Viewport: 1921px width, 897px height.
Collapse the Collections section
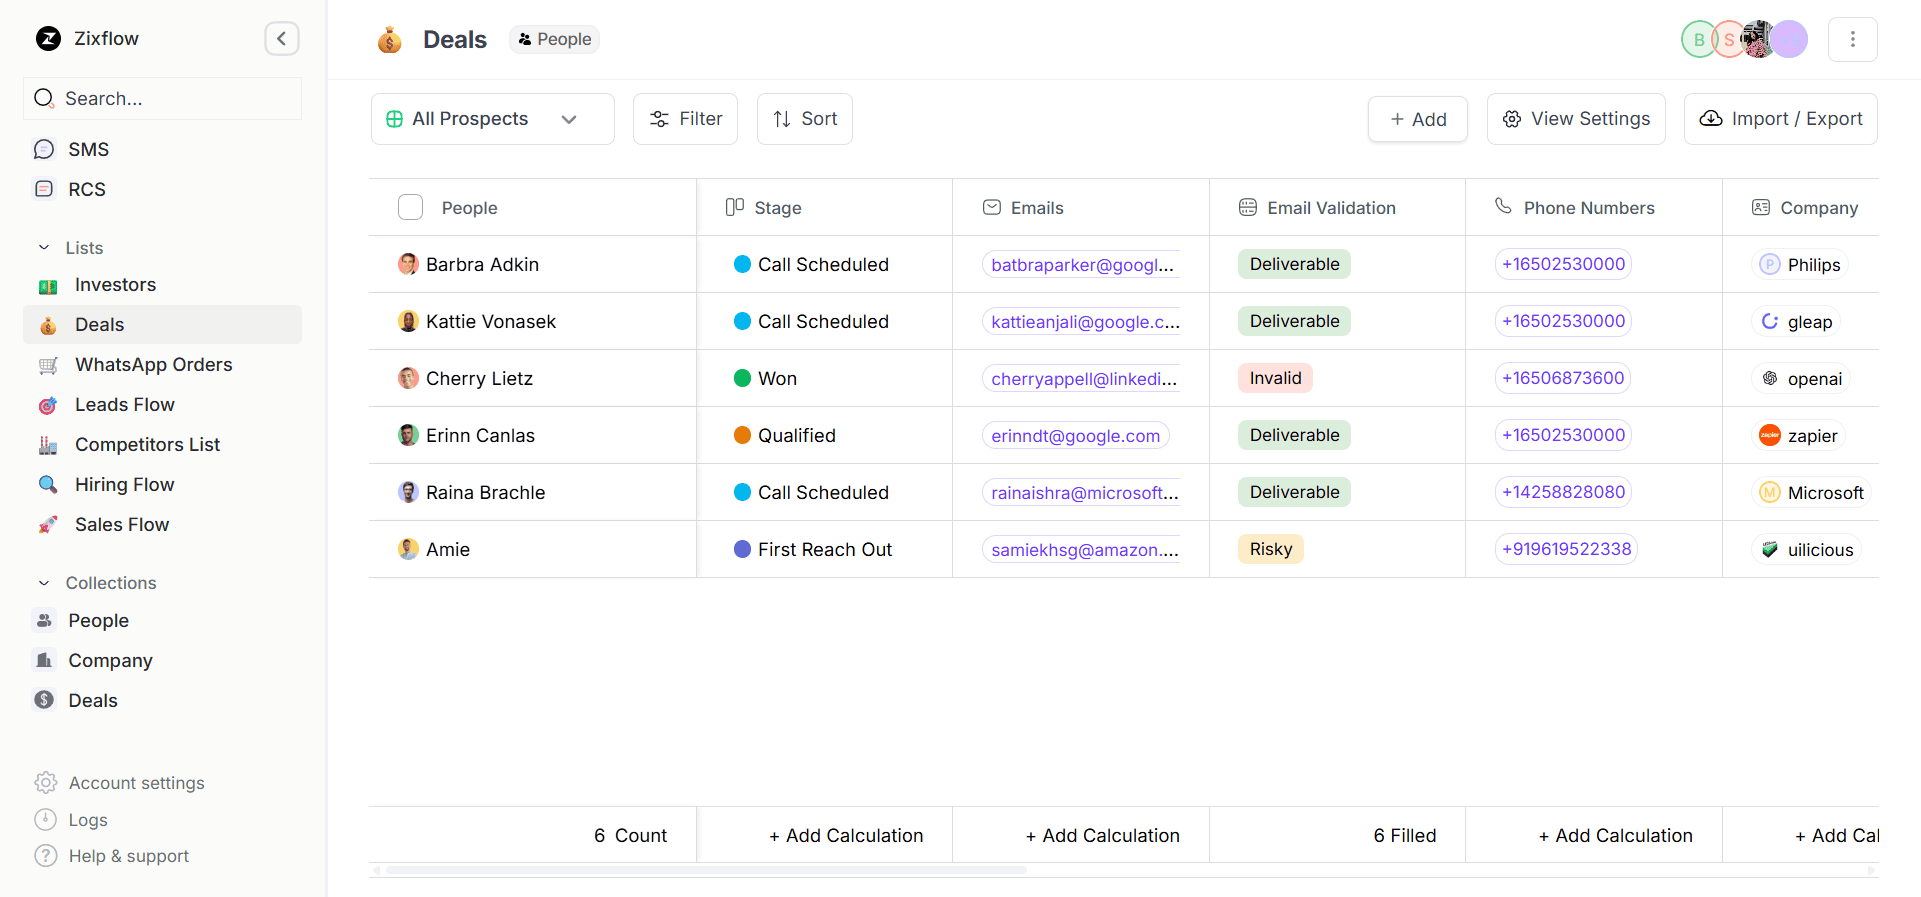44,583
